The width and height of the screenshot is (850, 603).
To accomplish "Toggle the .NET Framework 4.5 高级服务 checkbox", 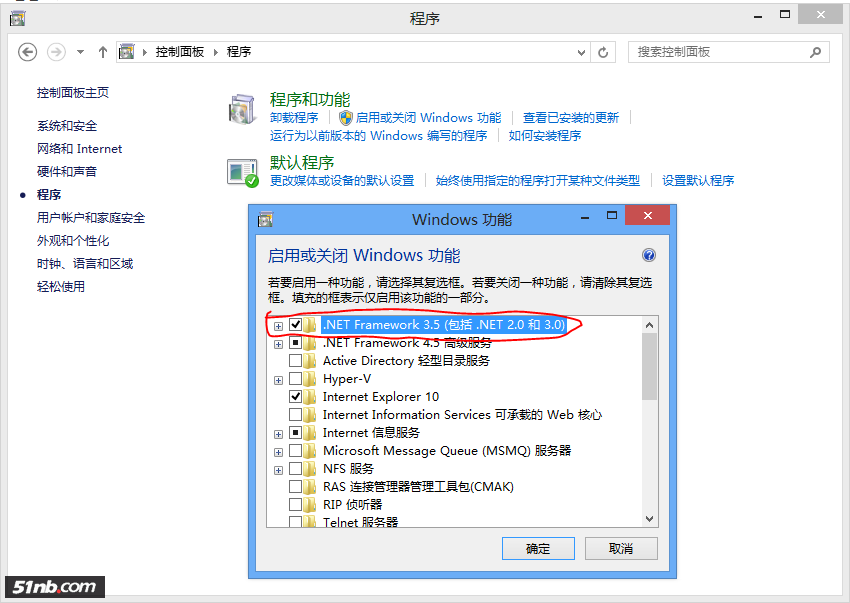I will pos(295,342).
